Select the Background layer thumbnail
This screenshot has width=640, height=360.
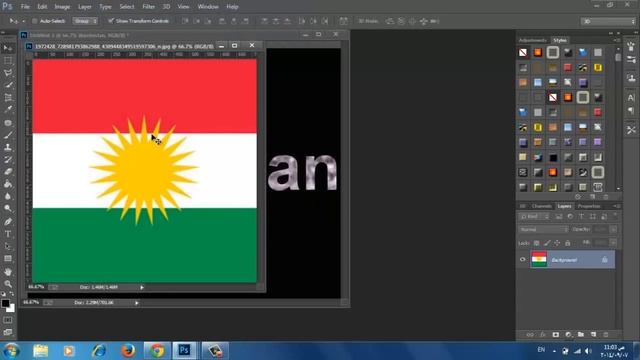point(539,260)
